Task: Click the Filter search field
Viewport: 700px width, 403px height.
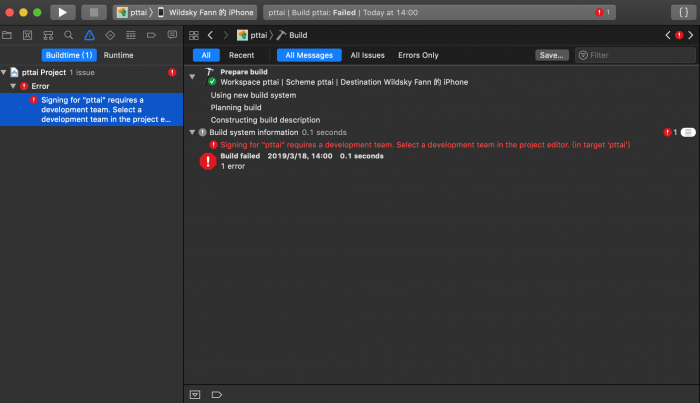Action: pos(635,55)
